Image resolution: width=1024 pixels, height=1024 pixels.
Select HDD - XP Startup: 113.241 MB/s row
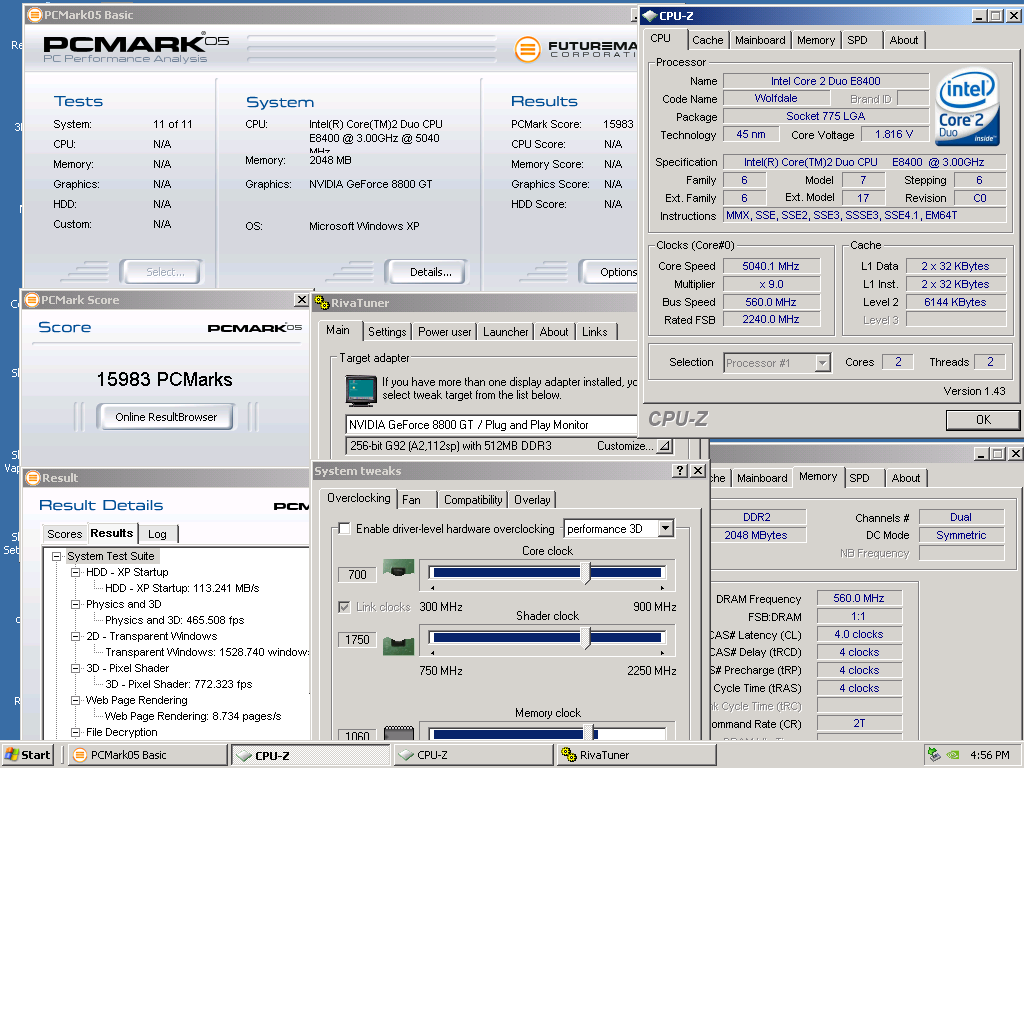point(182,588)
